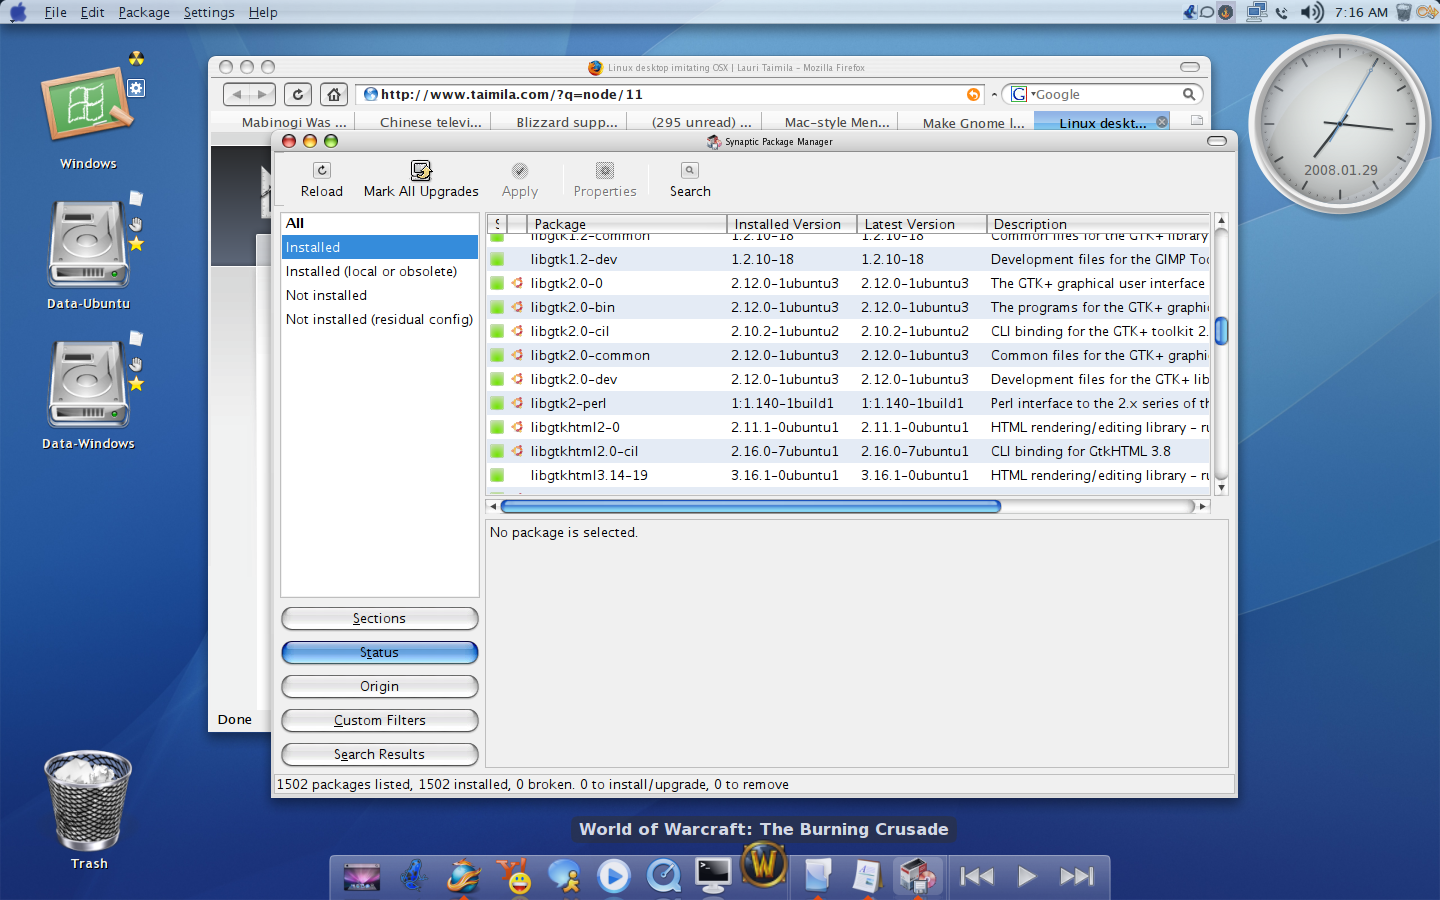Open the Trash on the desktop
This screenshot has width=1440, height=900.
coord(88,801)
